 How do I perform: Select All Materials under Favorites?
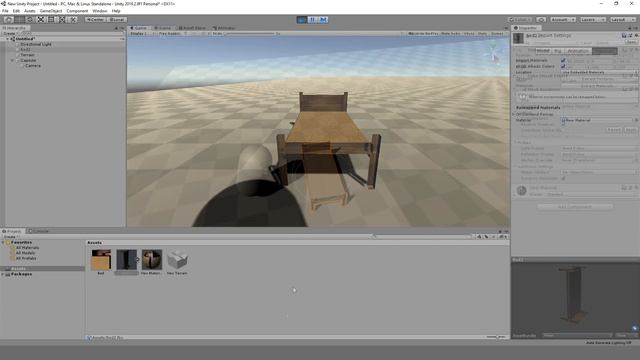pos(27,248)
